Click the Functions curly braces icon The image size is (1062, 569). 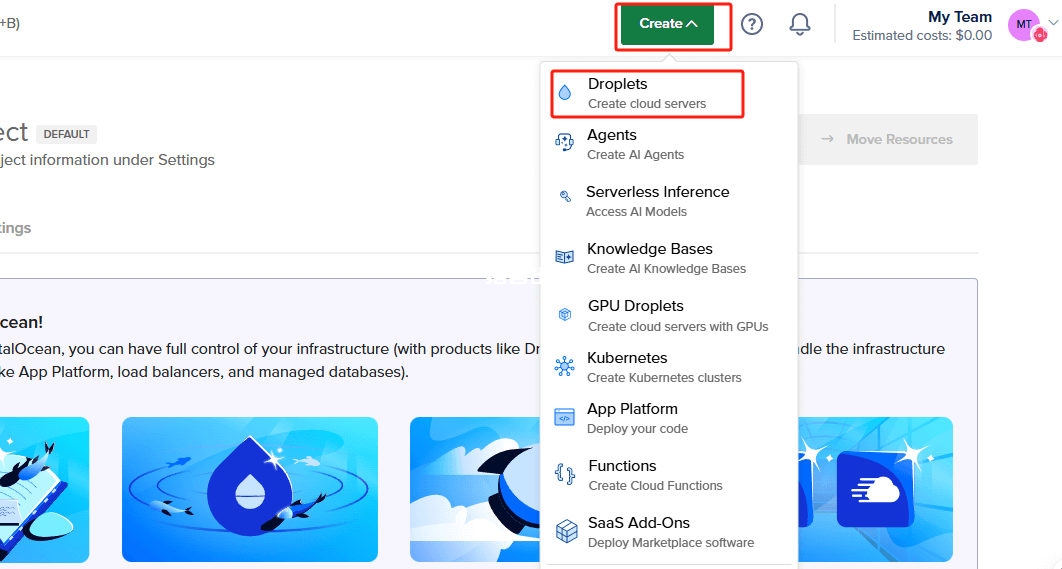tap(564, 473)
